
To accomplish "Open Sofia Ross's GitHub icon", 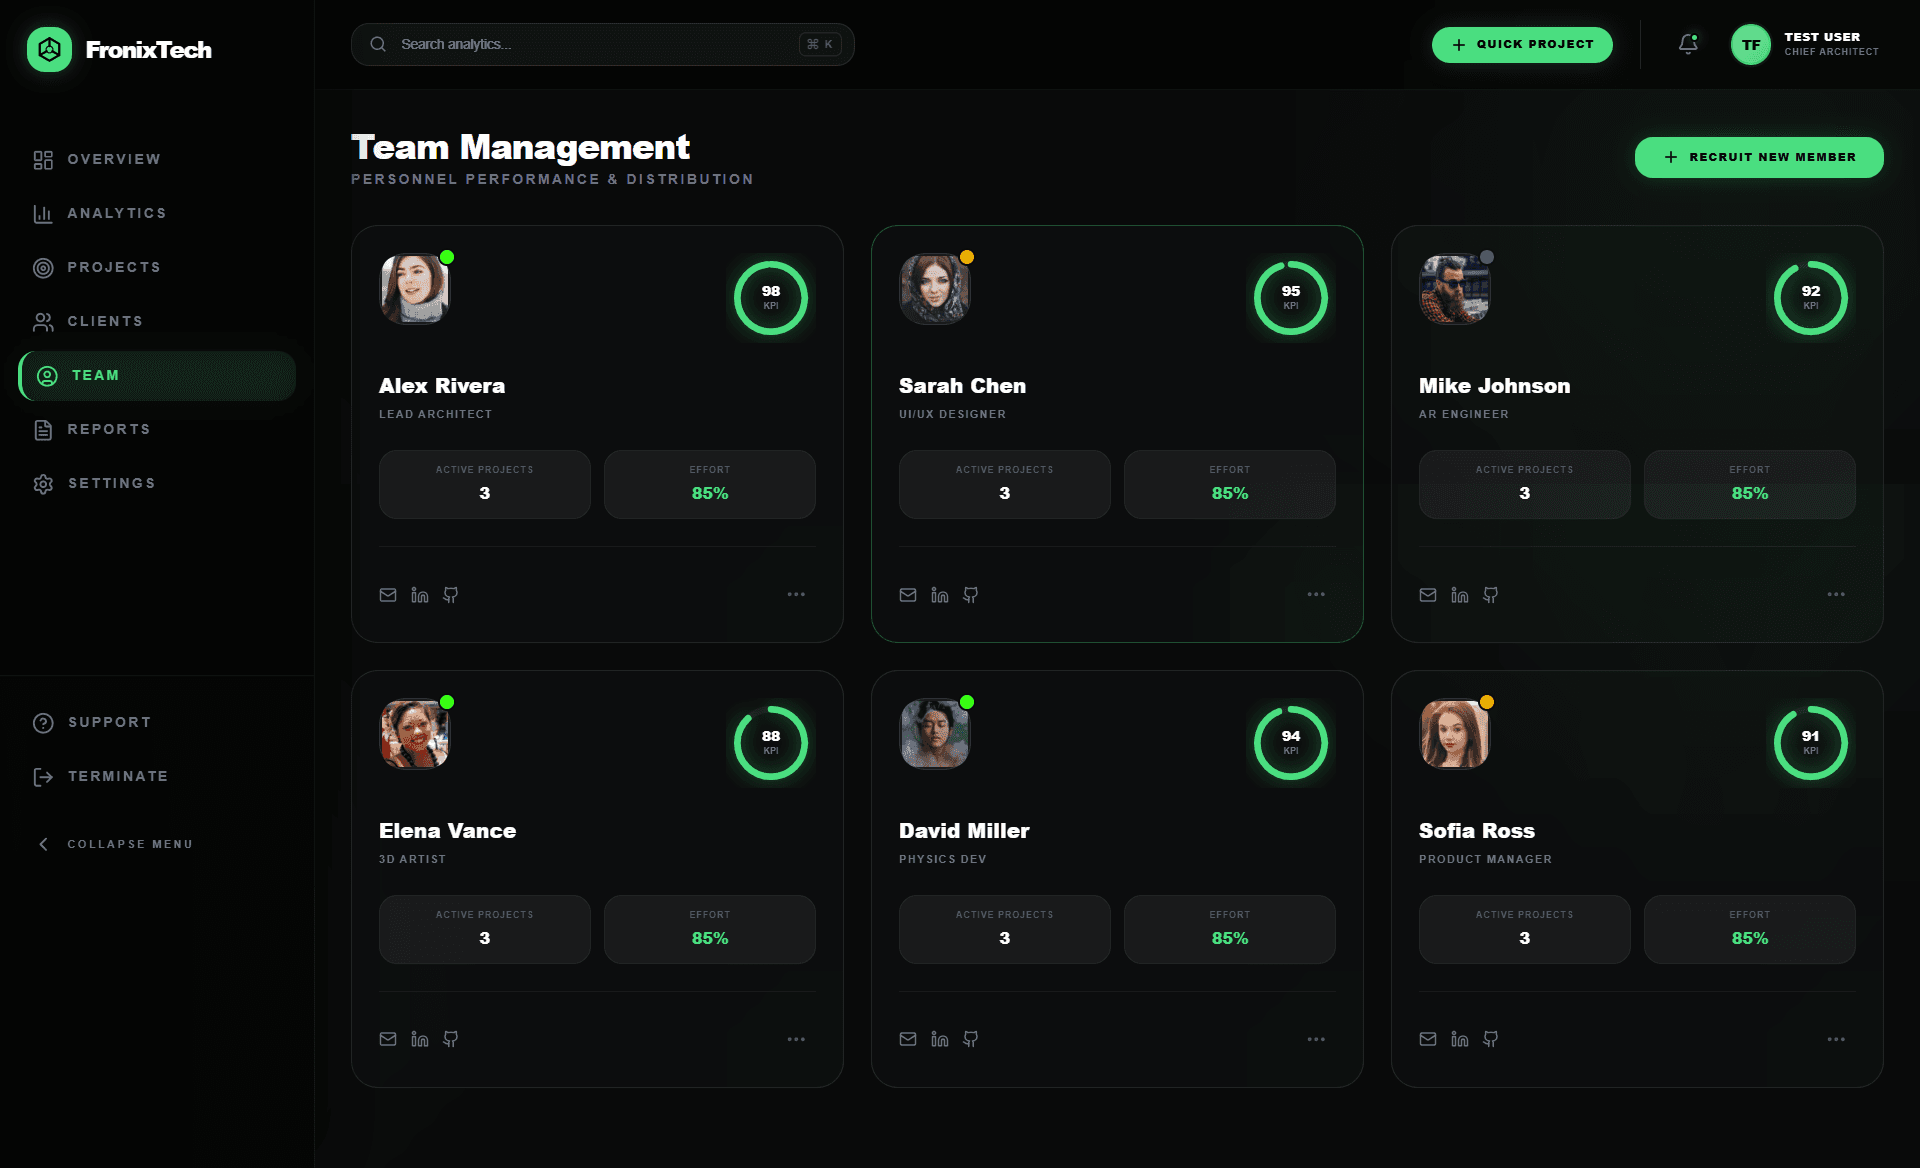I will 1491,1039.
